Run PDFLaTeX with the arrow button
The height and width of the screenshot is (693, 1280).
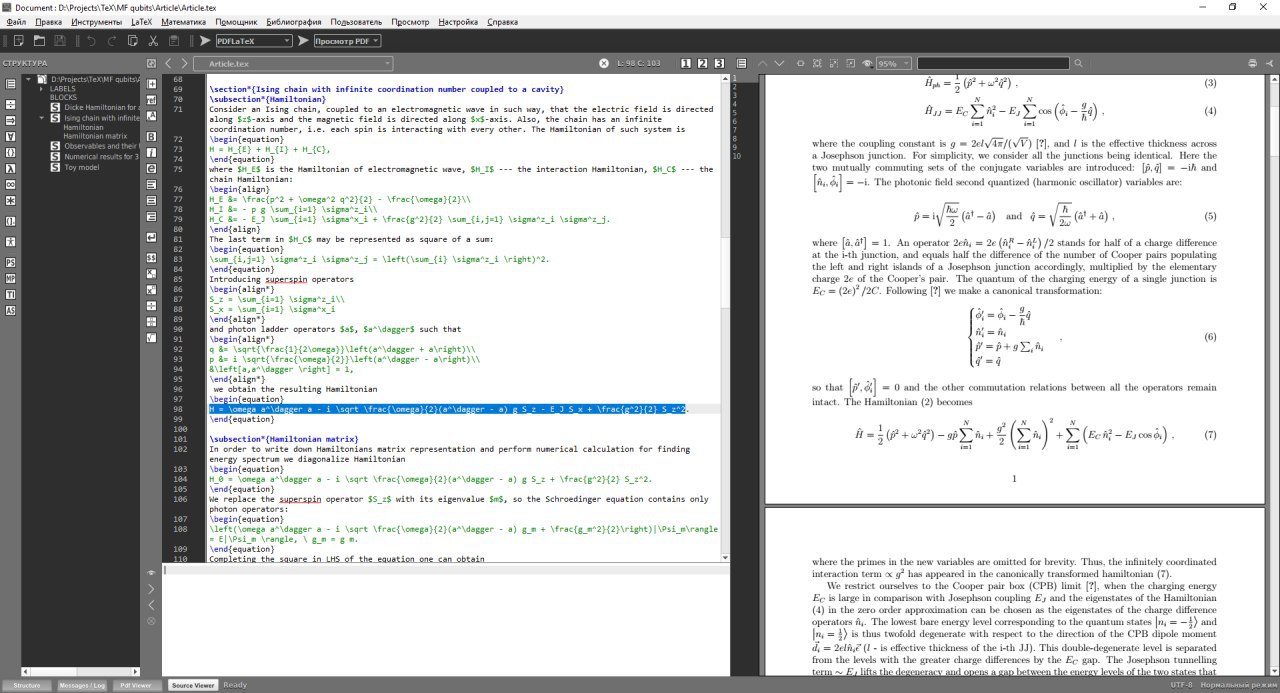(205, 41)
